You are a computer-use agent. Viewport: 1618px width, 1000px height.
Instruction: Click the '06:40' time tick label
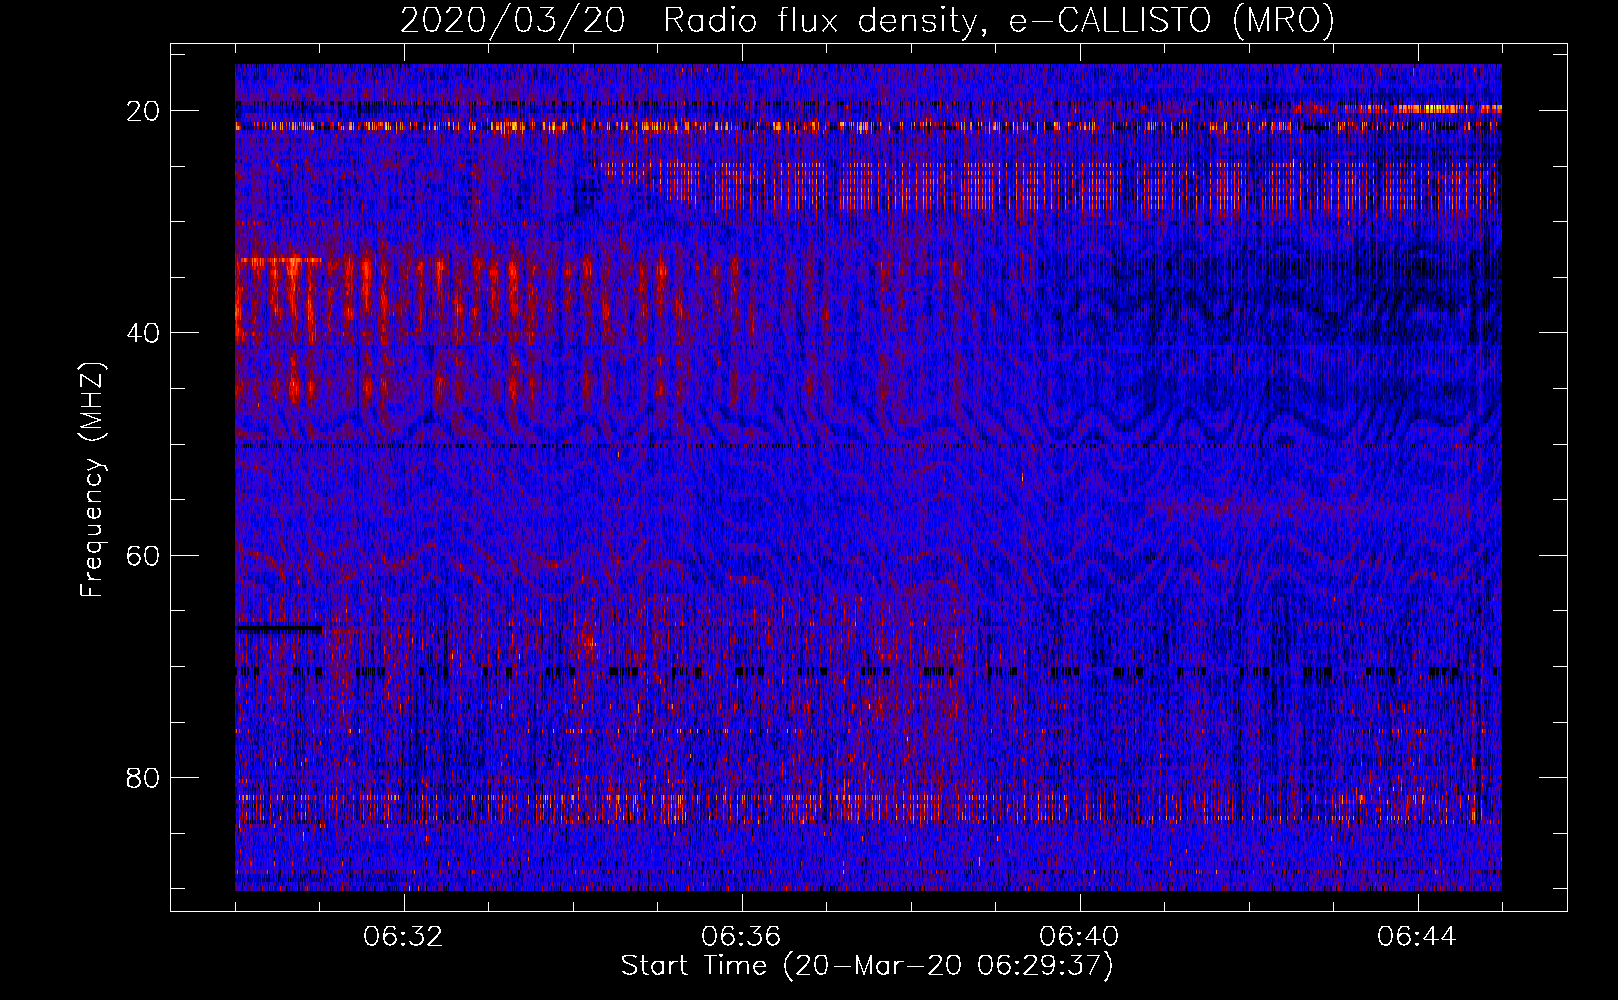(x=1079, y=937)
